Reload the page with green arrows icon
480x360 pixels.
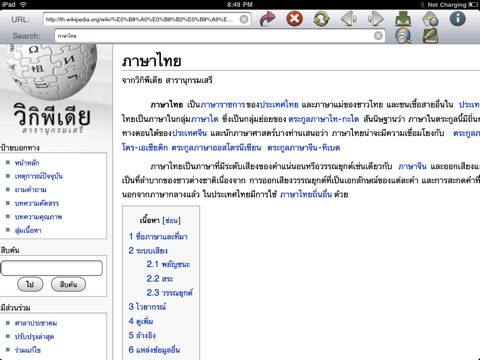pyautogui.click(x=322, y=18)
